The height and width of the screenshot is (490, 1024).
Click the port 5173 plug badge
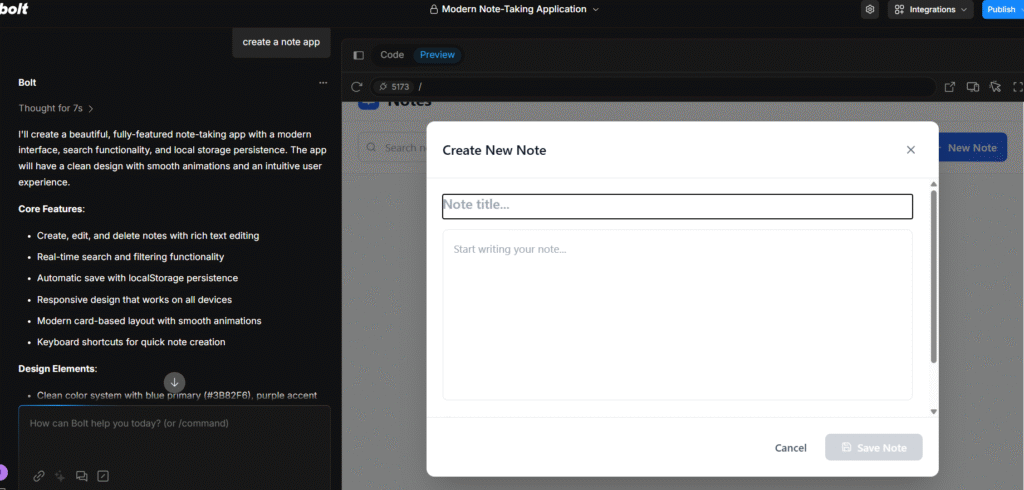pyautogui.click(x=393, y=87)
